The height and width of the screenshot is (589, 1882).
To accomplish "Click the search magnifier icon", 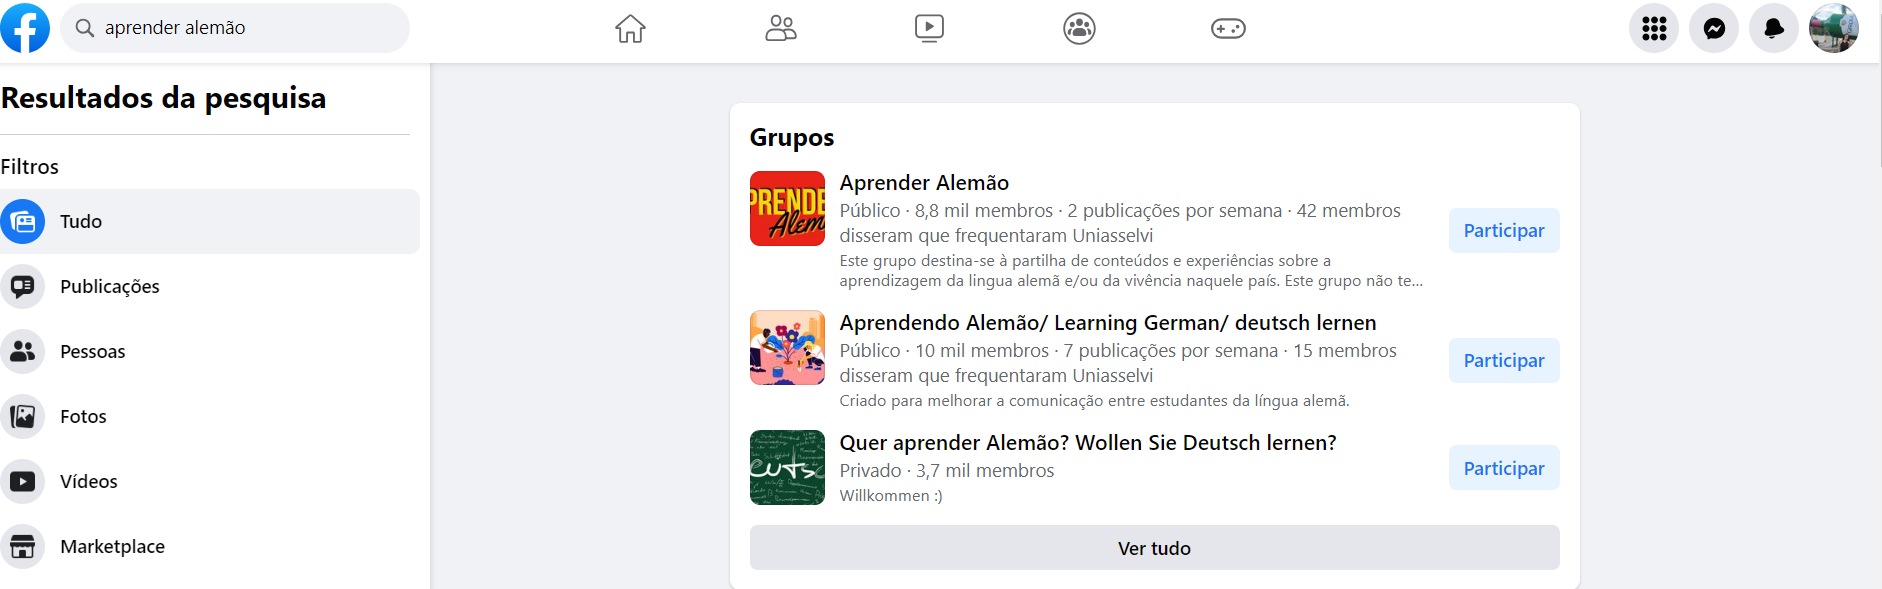I will 85,28.
